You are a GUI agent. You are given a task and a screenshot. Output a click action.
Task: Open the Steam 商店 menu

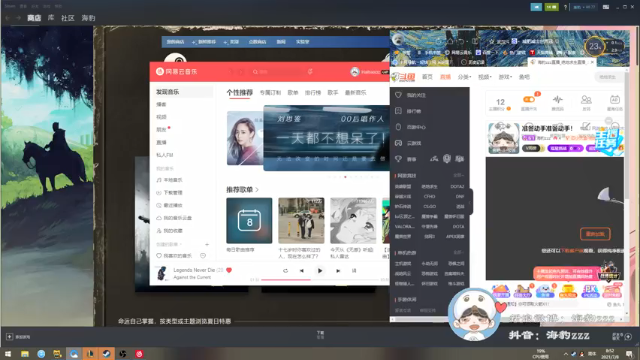34,18
